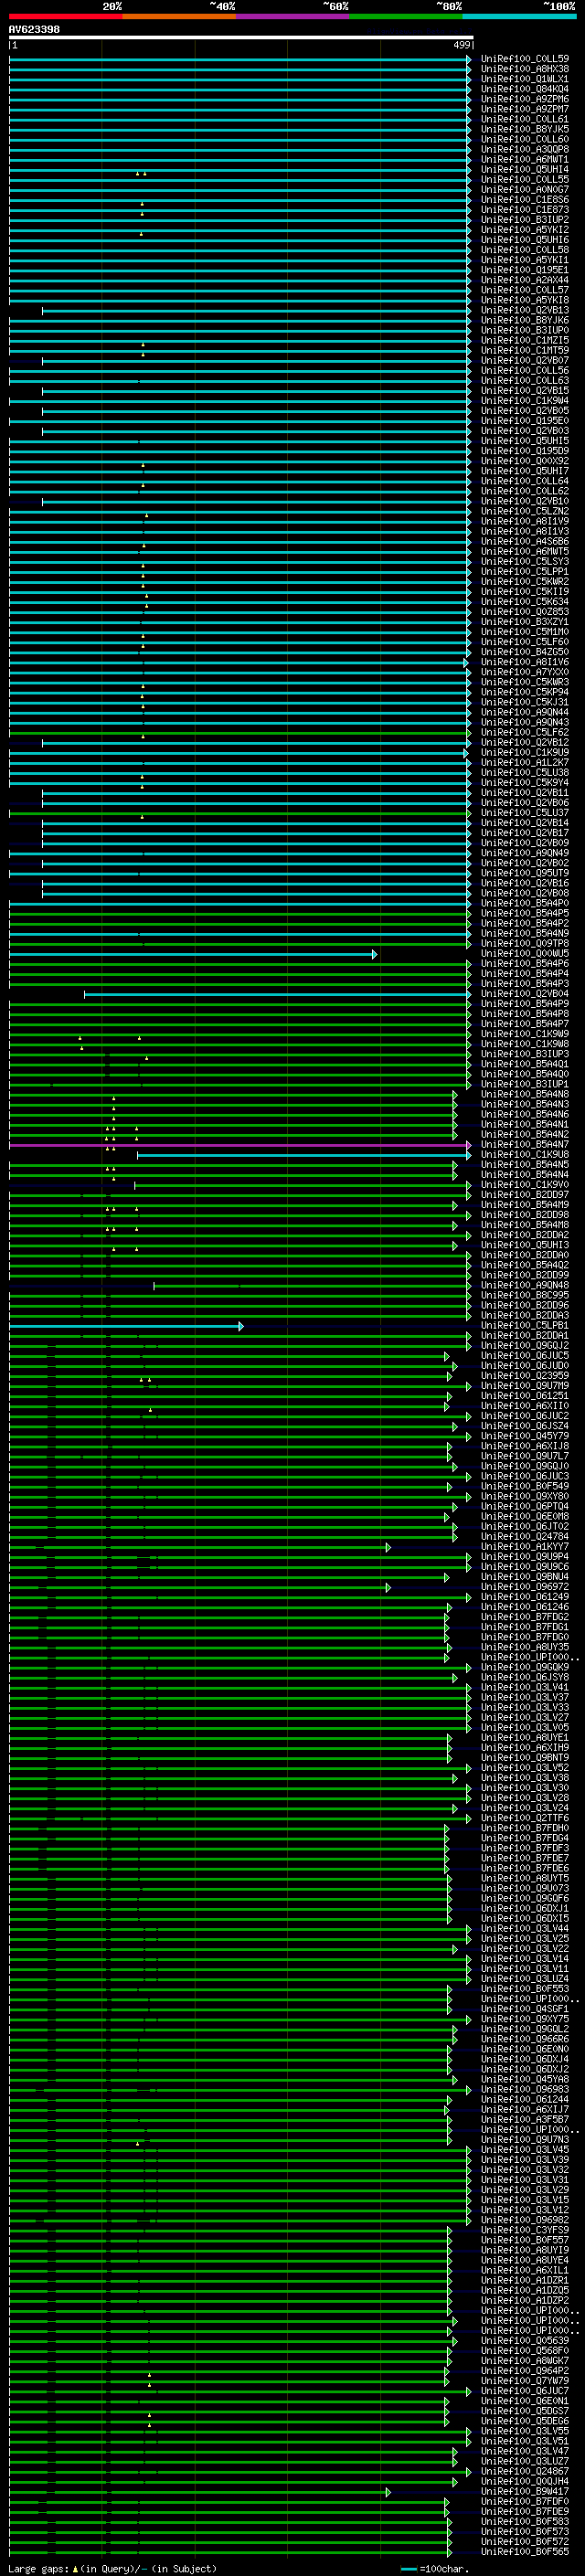Click hit label UniRef100_Q4SGF1
This screenshot has height=2576, width=585.
click(x=525, y=2010)
